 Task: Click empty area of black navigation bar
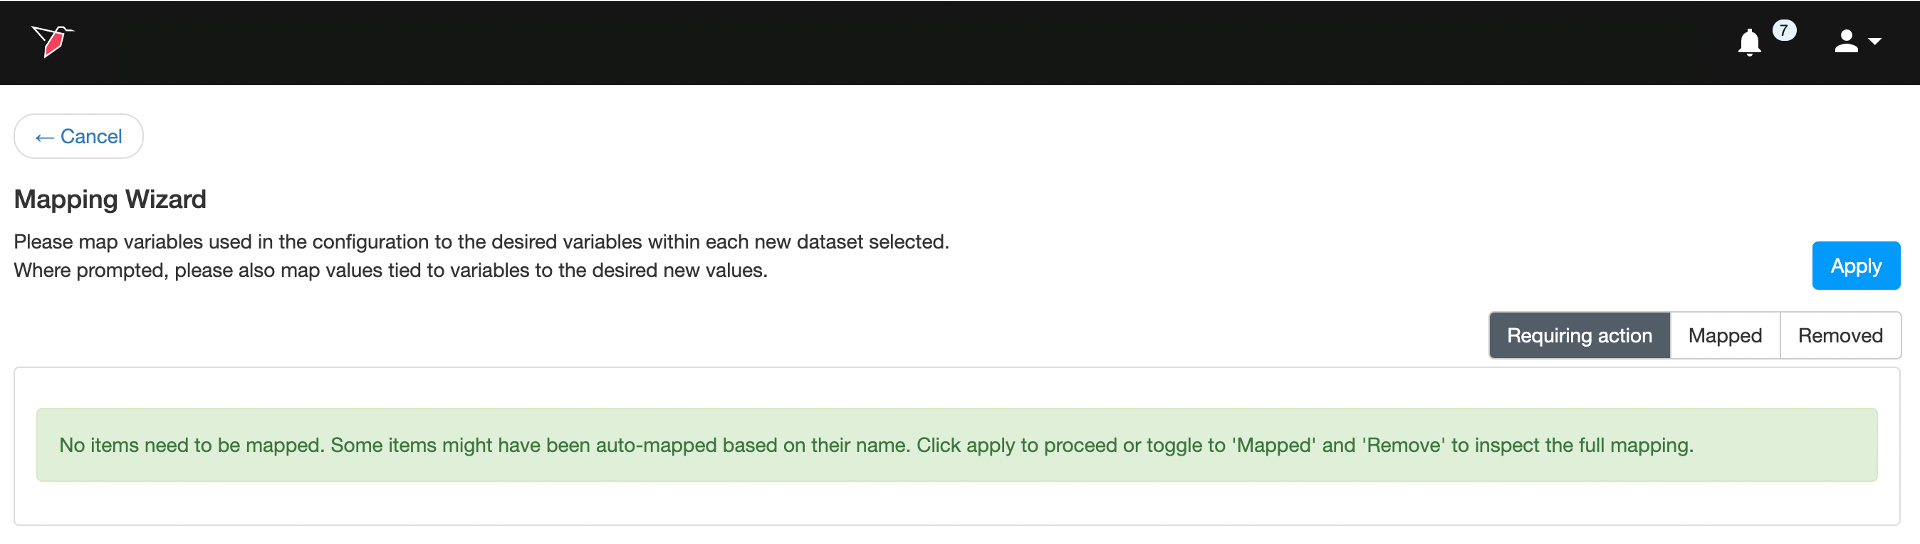(x=900, y=42)
